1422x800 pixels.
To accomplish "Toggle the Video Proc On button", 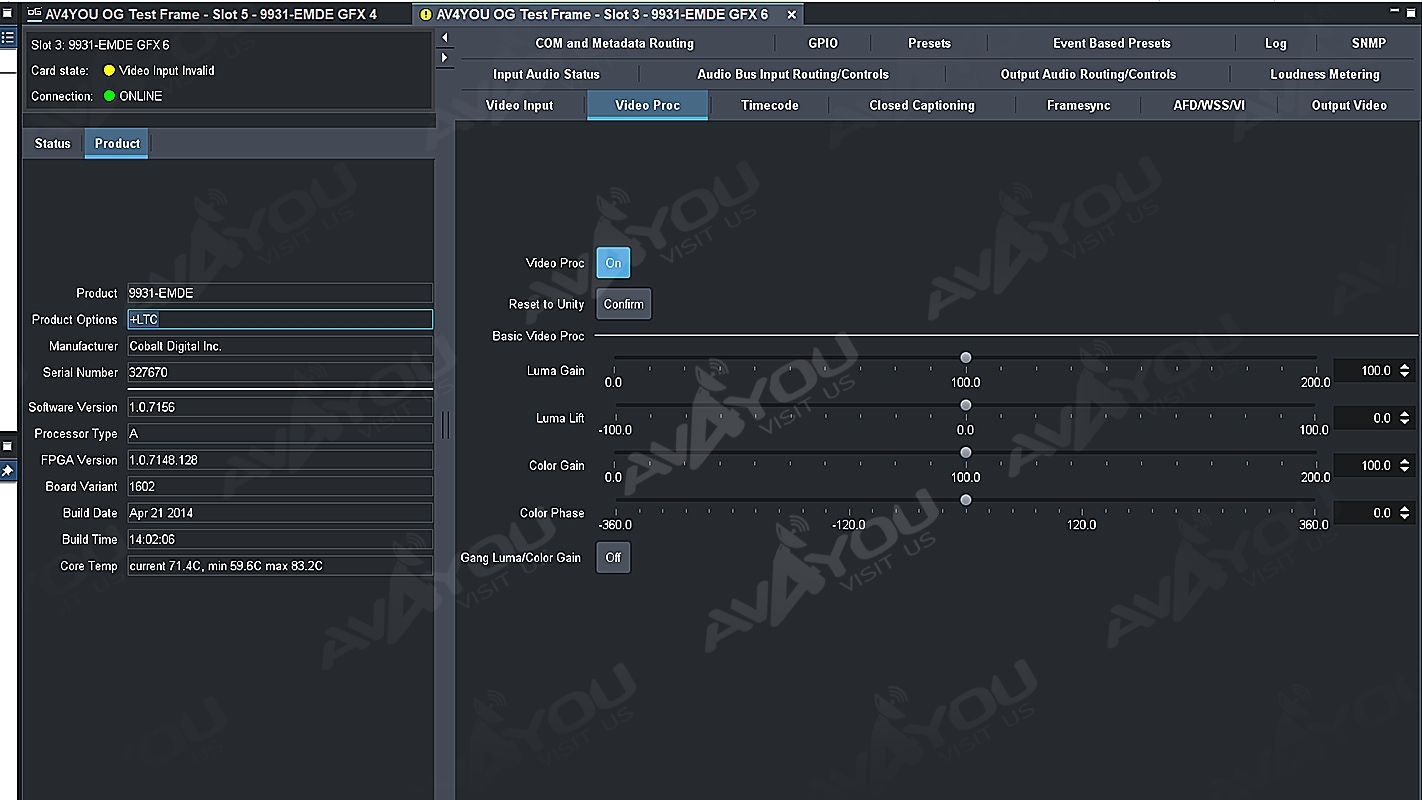I will coord(613,263).
